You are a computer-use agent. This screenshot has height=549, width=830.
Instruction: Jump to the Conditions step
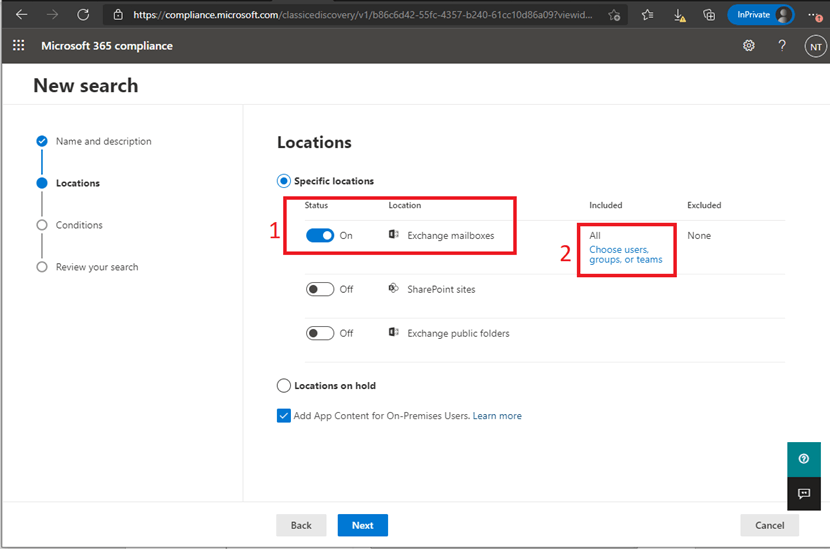point(79,225)
